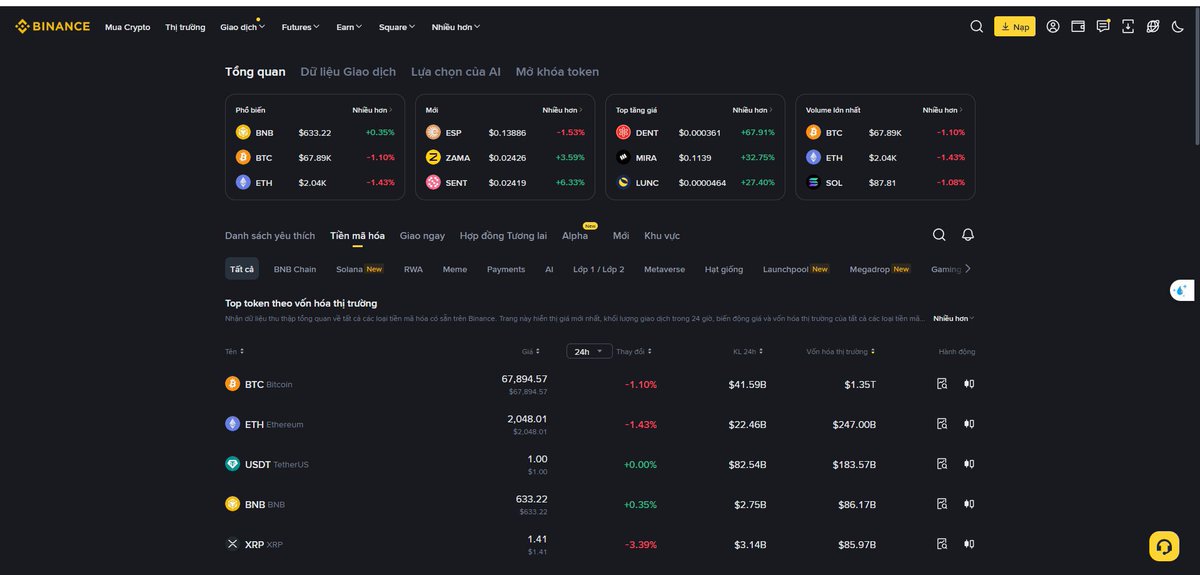Screen dimensions: 1200x575
Task: Open the detail icon in XRP row
Action: pos(942,544)
